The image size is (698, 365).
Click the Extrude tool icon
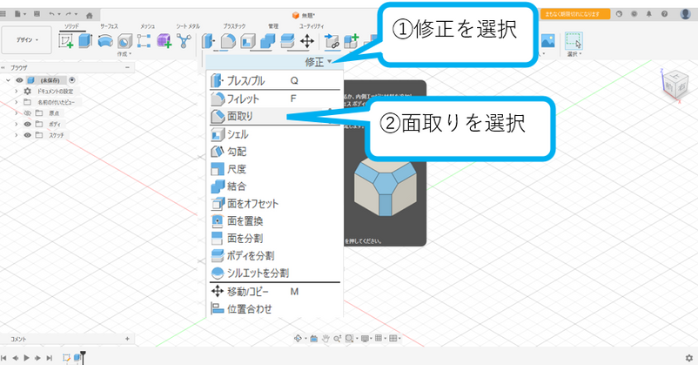tap(85, 41)
